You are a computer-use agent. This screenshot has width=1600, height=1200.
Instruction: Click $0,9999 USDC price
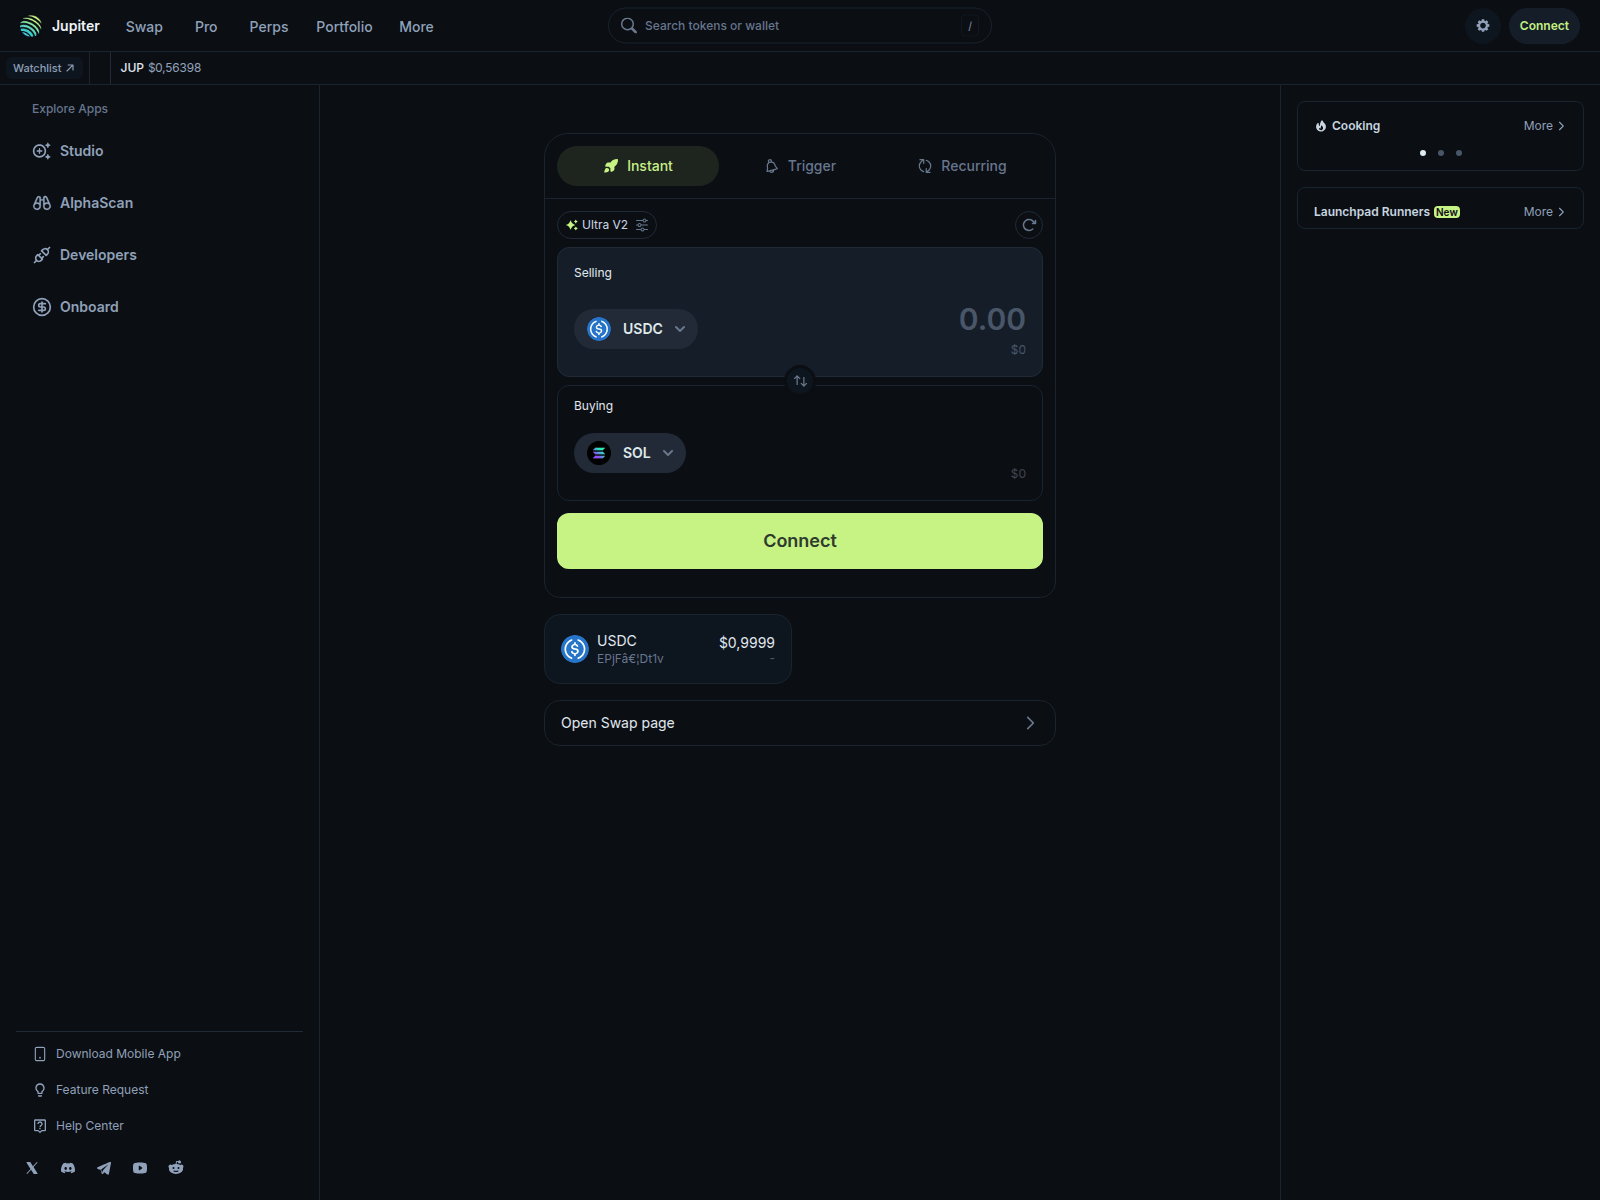747,643
